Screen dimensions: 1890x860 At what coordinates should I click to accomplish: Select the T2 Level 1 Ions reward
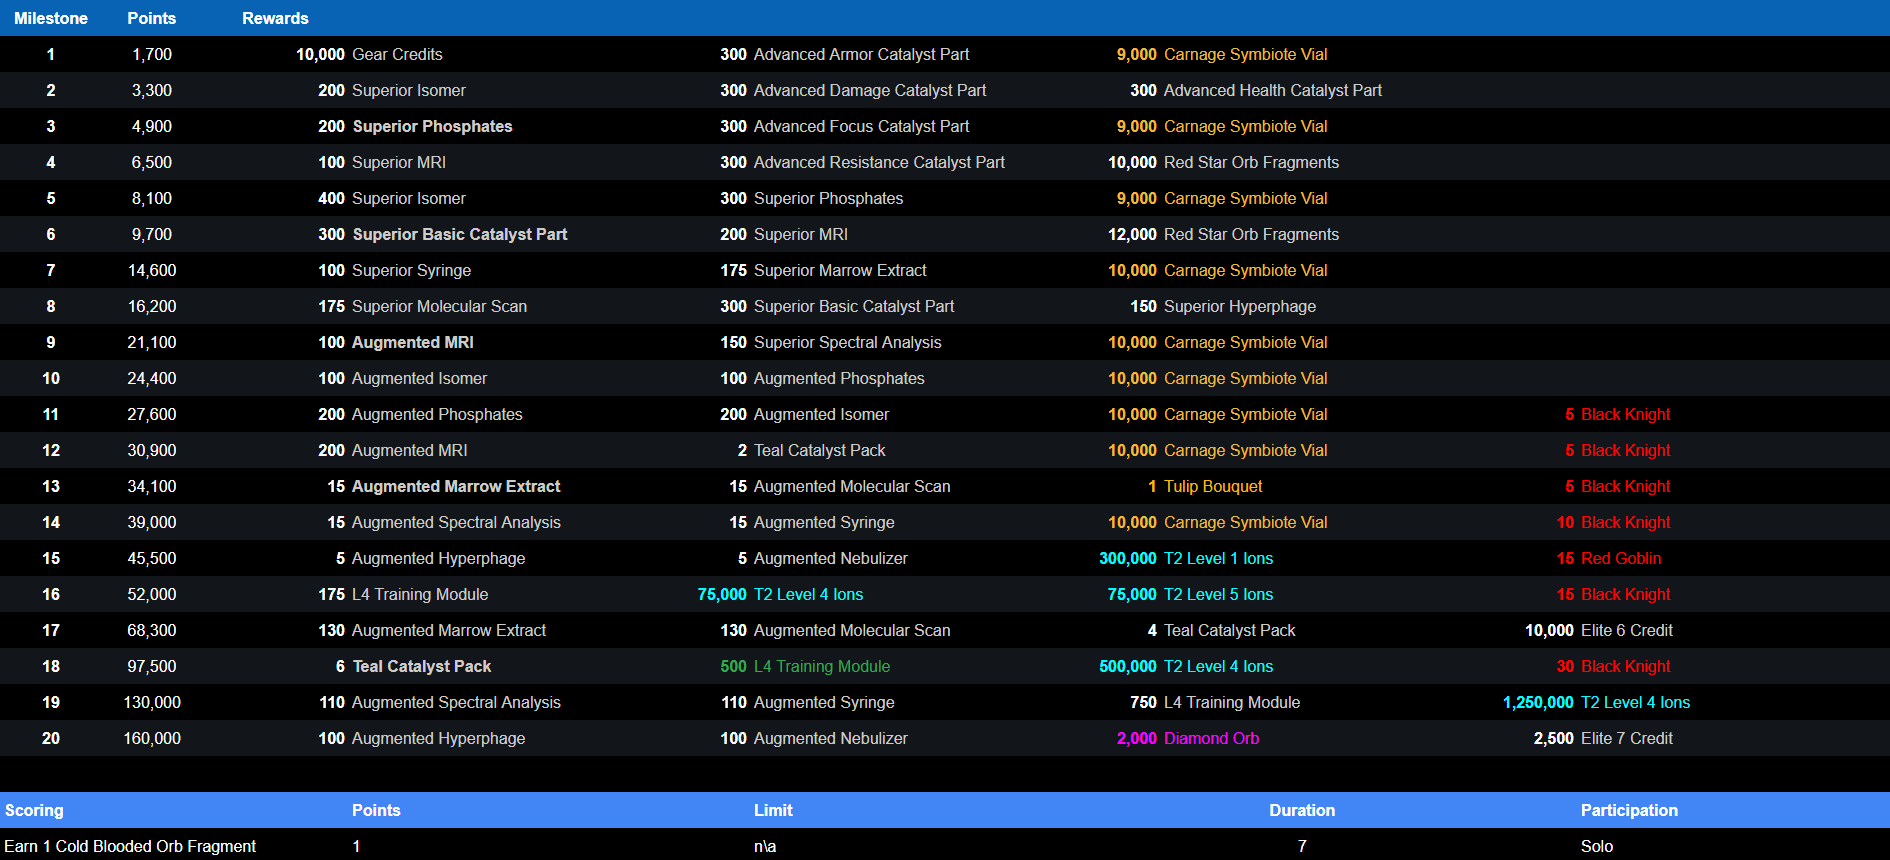tap(1218, 558)
